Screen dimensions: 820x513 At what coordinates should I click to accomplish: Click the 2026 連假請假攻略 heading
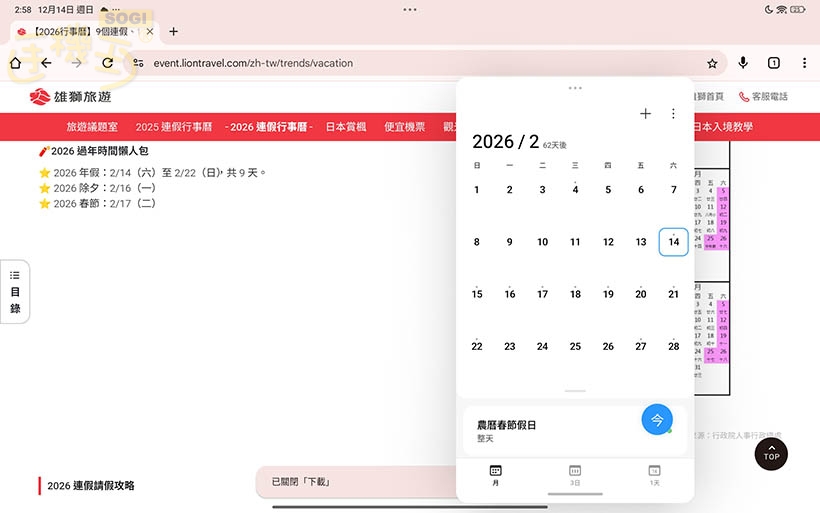91,486
